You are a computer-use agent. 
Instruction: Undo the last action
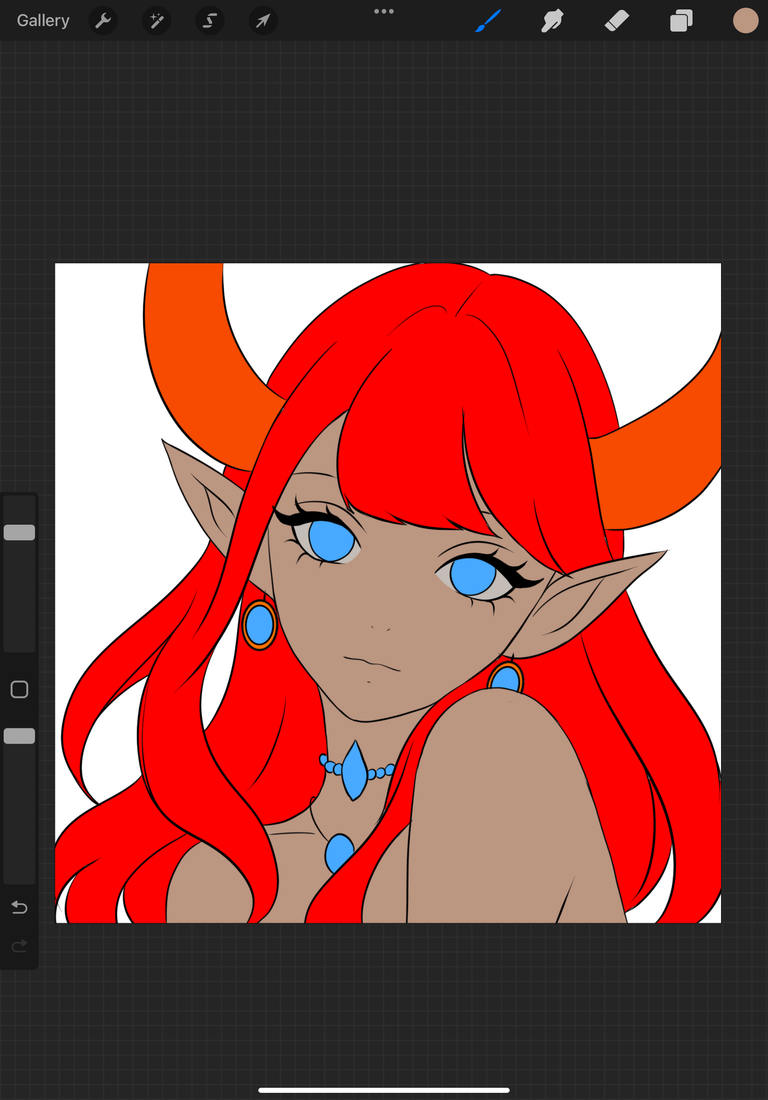click(x=20, y=908)
